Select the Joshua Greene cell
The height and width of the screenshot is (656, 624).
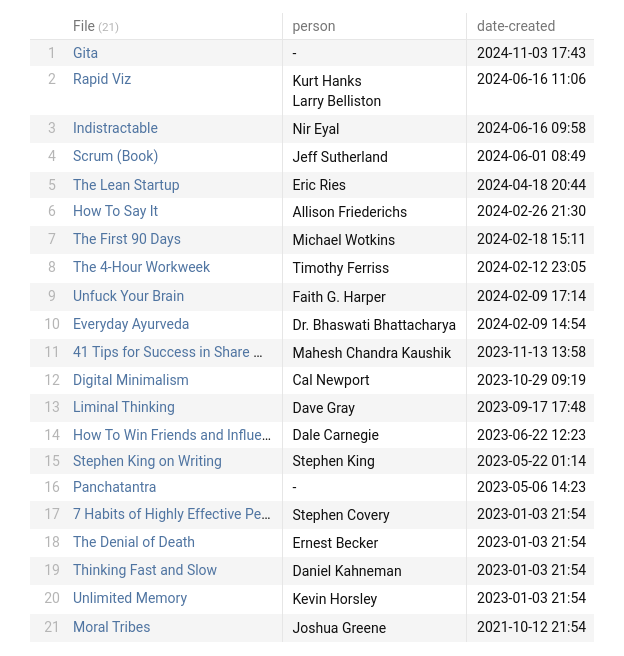(x=339, y=628)
